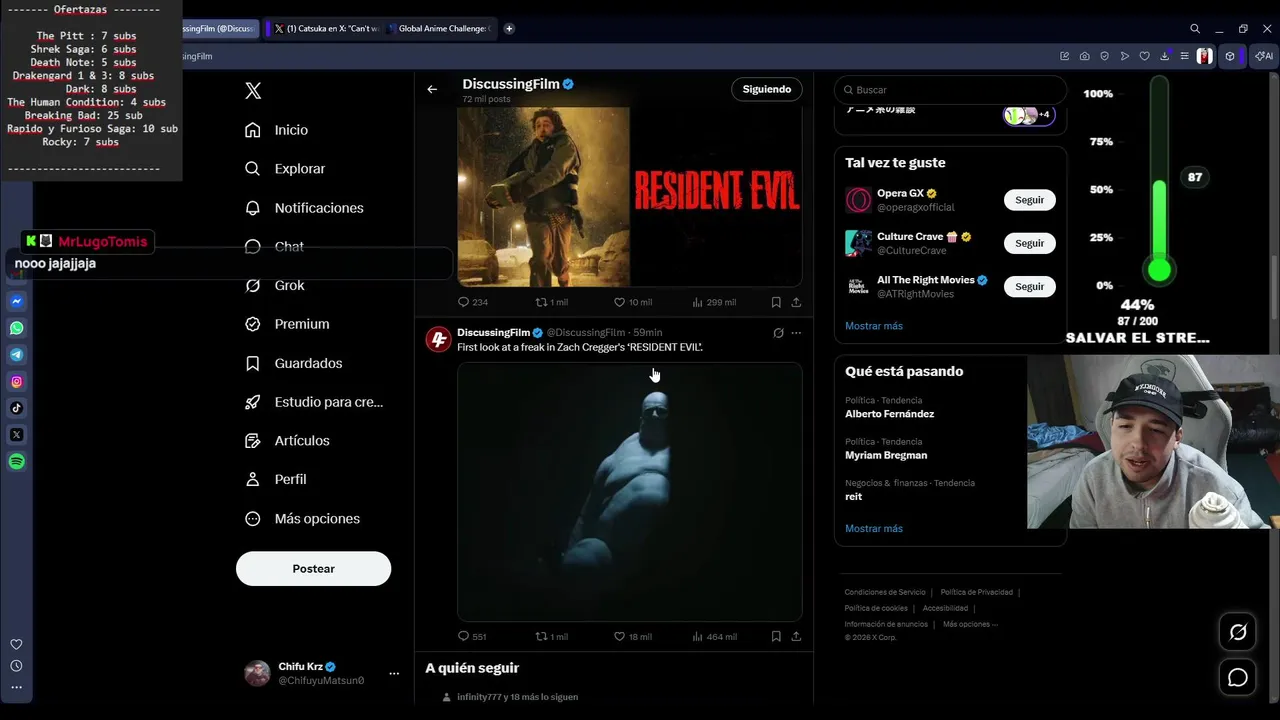Click the browser snapshot camera icon
1280x720 pixels.
tap(1085, 56)
